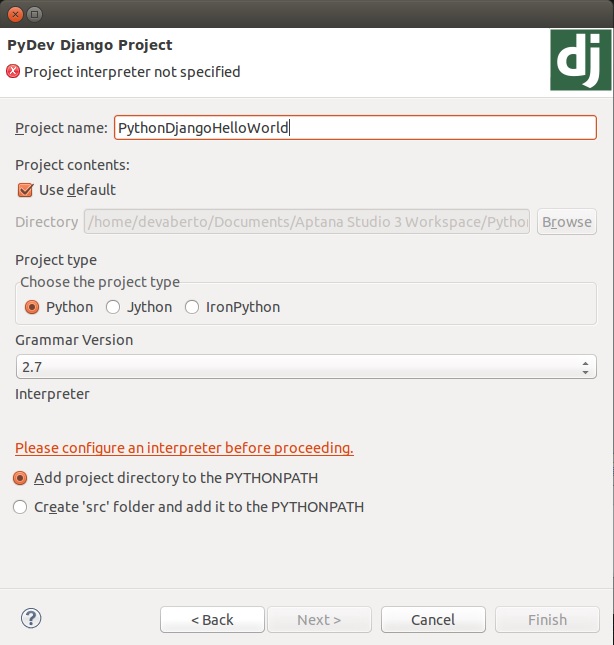Choose Jython as the project type
This screenshot has width=614, height=645.
[x=113, y=307]
